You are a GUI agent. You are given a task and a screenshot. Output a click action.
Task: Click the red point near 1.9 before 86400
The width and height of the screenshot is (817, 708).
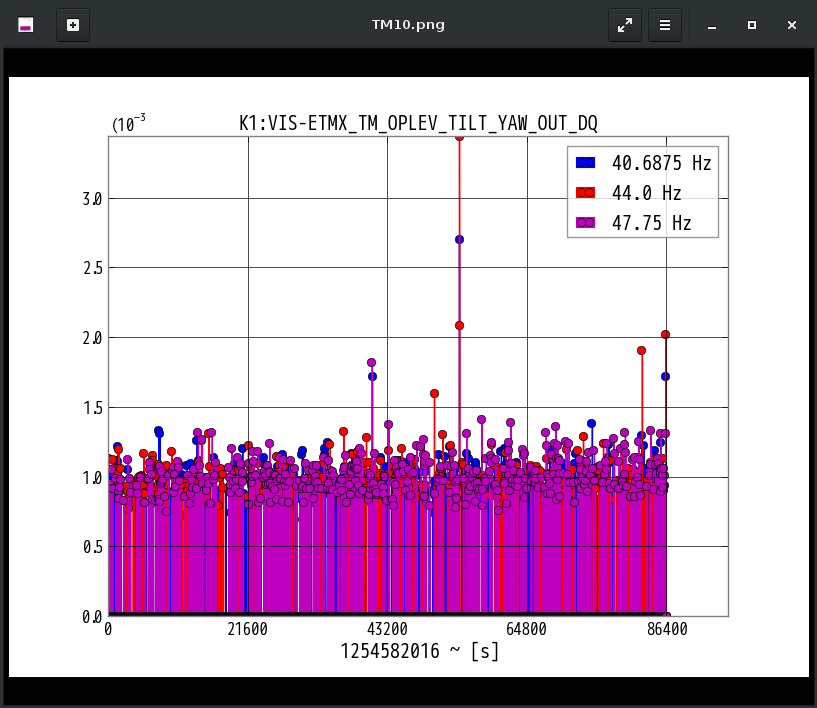point(641,351)
